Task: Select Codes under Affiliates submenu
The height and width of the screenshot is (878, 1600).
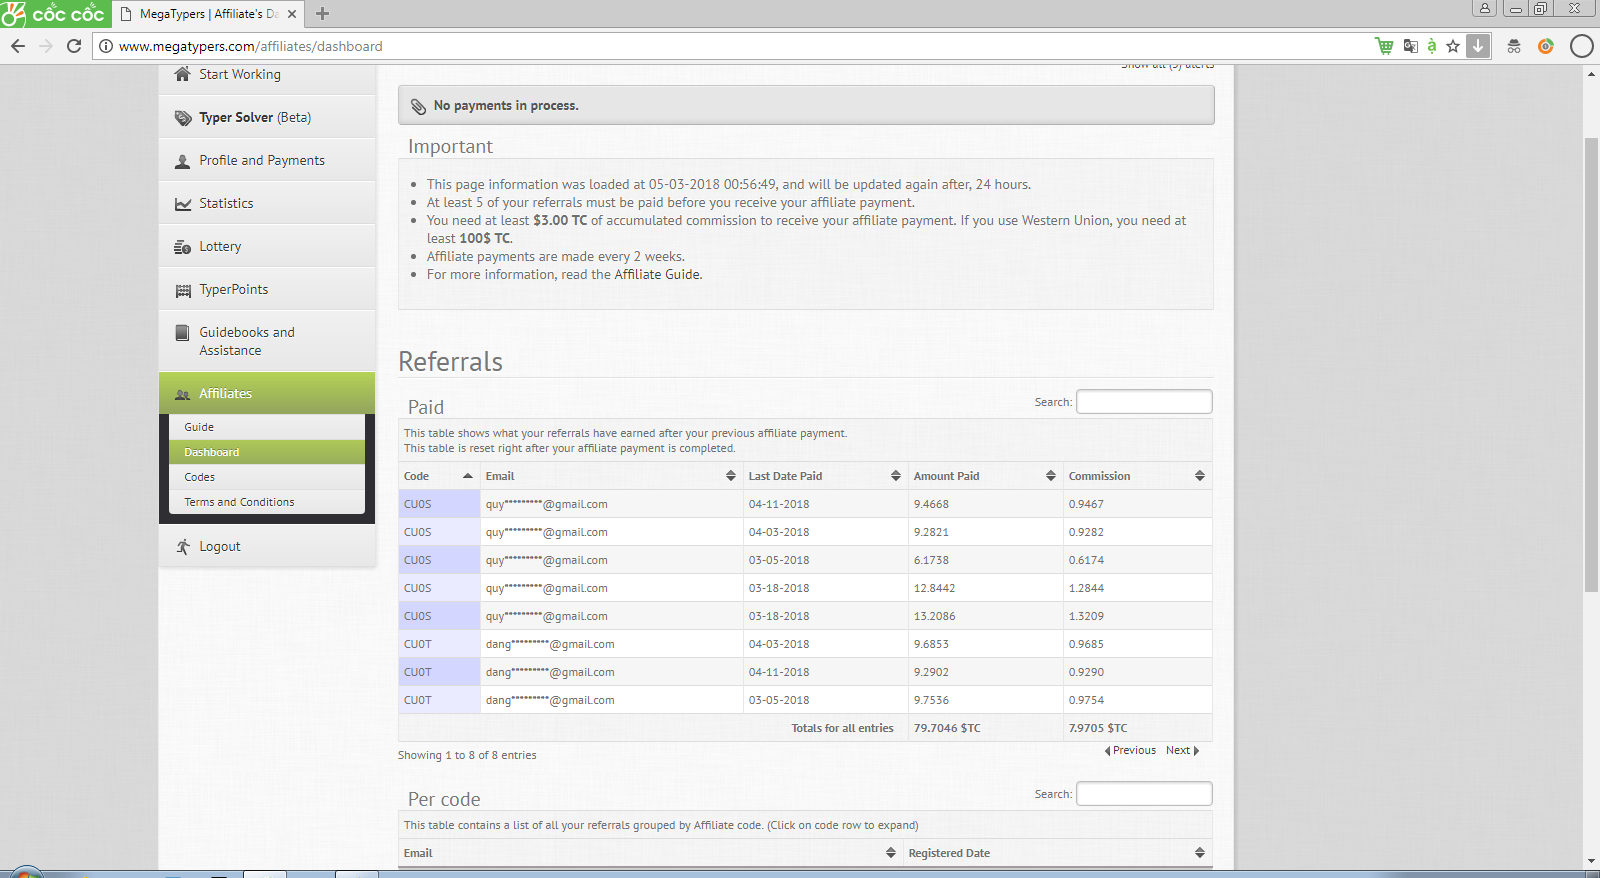Action: pos(200,477)
